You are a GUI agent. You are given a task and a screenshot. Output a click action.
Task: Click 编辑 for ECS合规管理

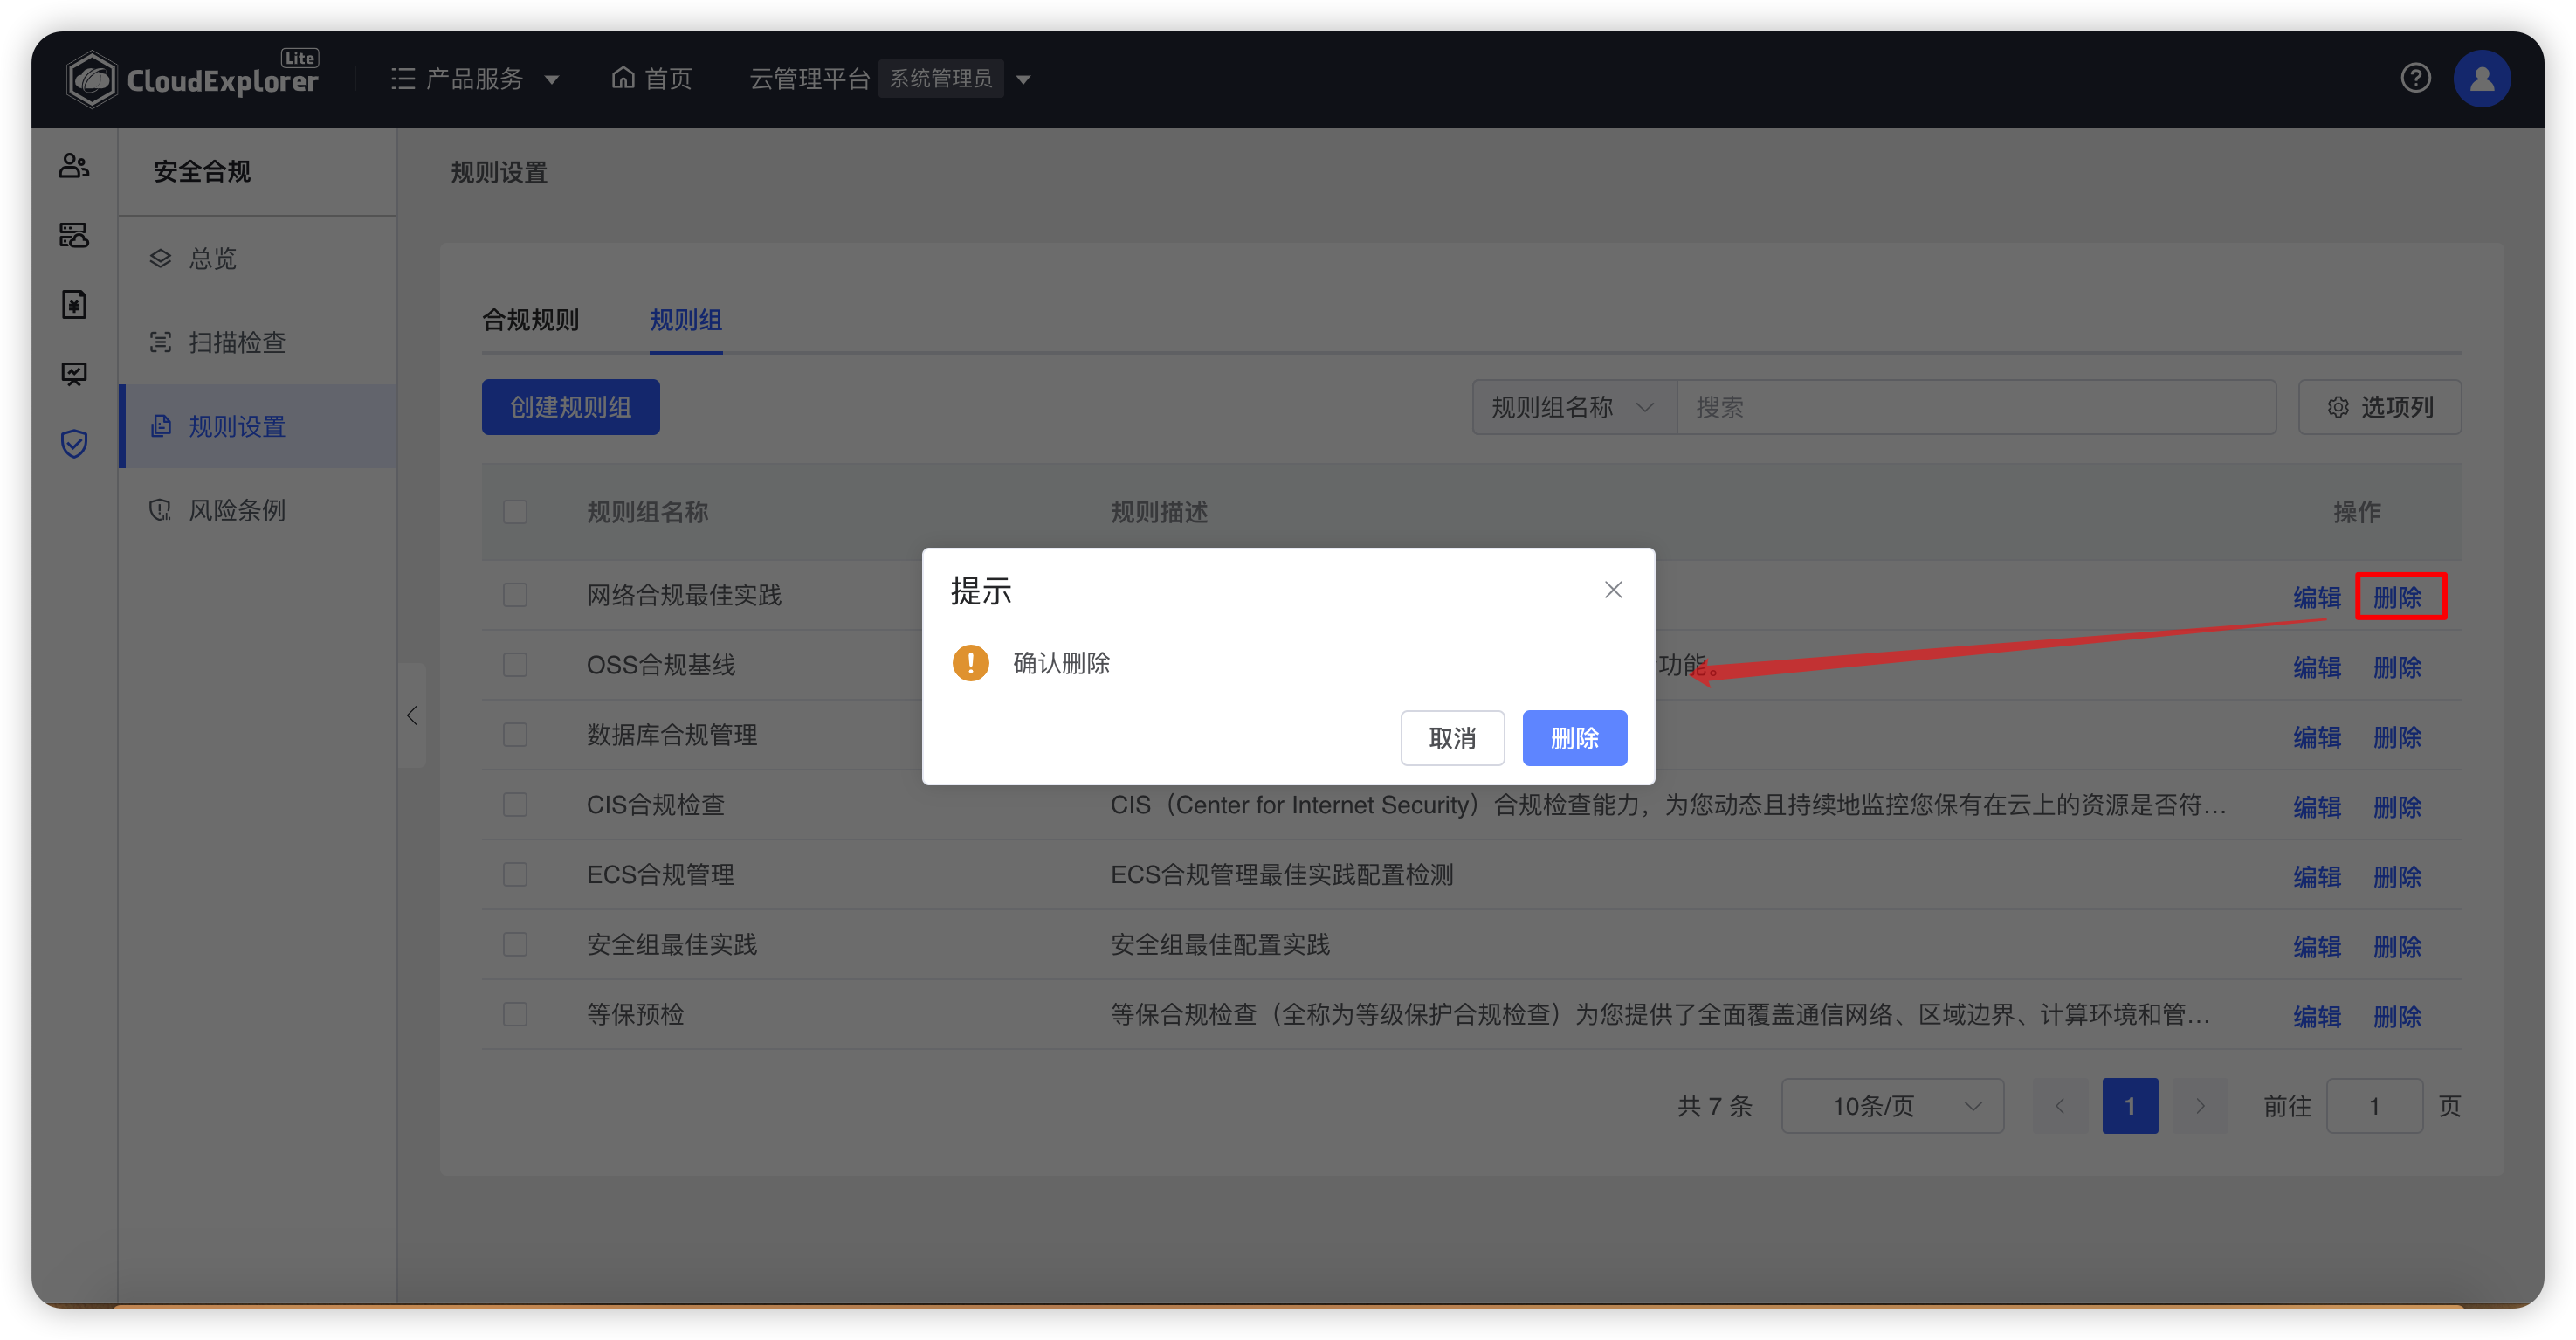click(2317, 877)
